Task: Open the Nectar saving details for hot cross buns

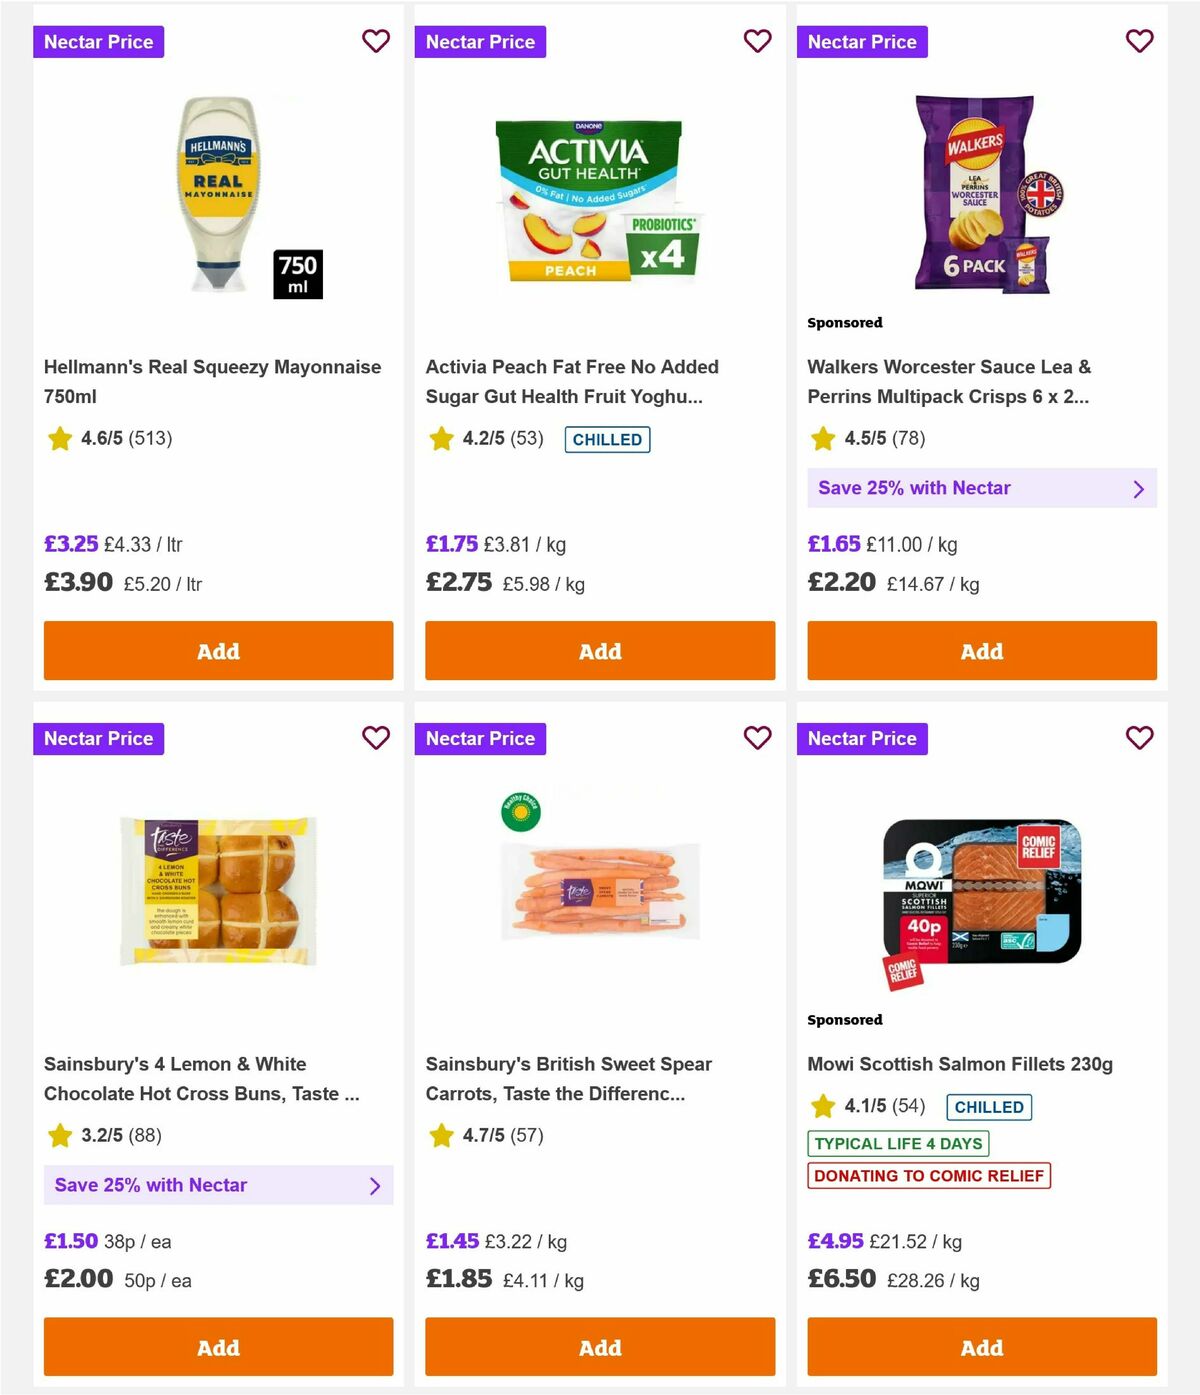Action: pos(218,1185)
